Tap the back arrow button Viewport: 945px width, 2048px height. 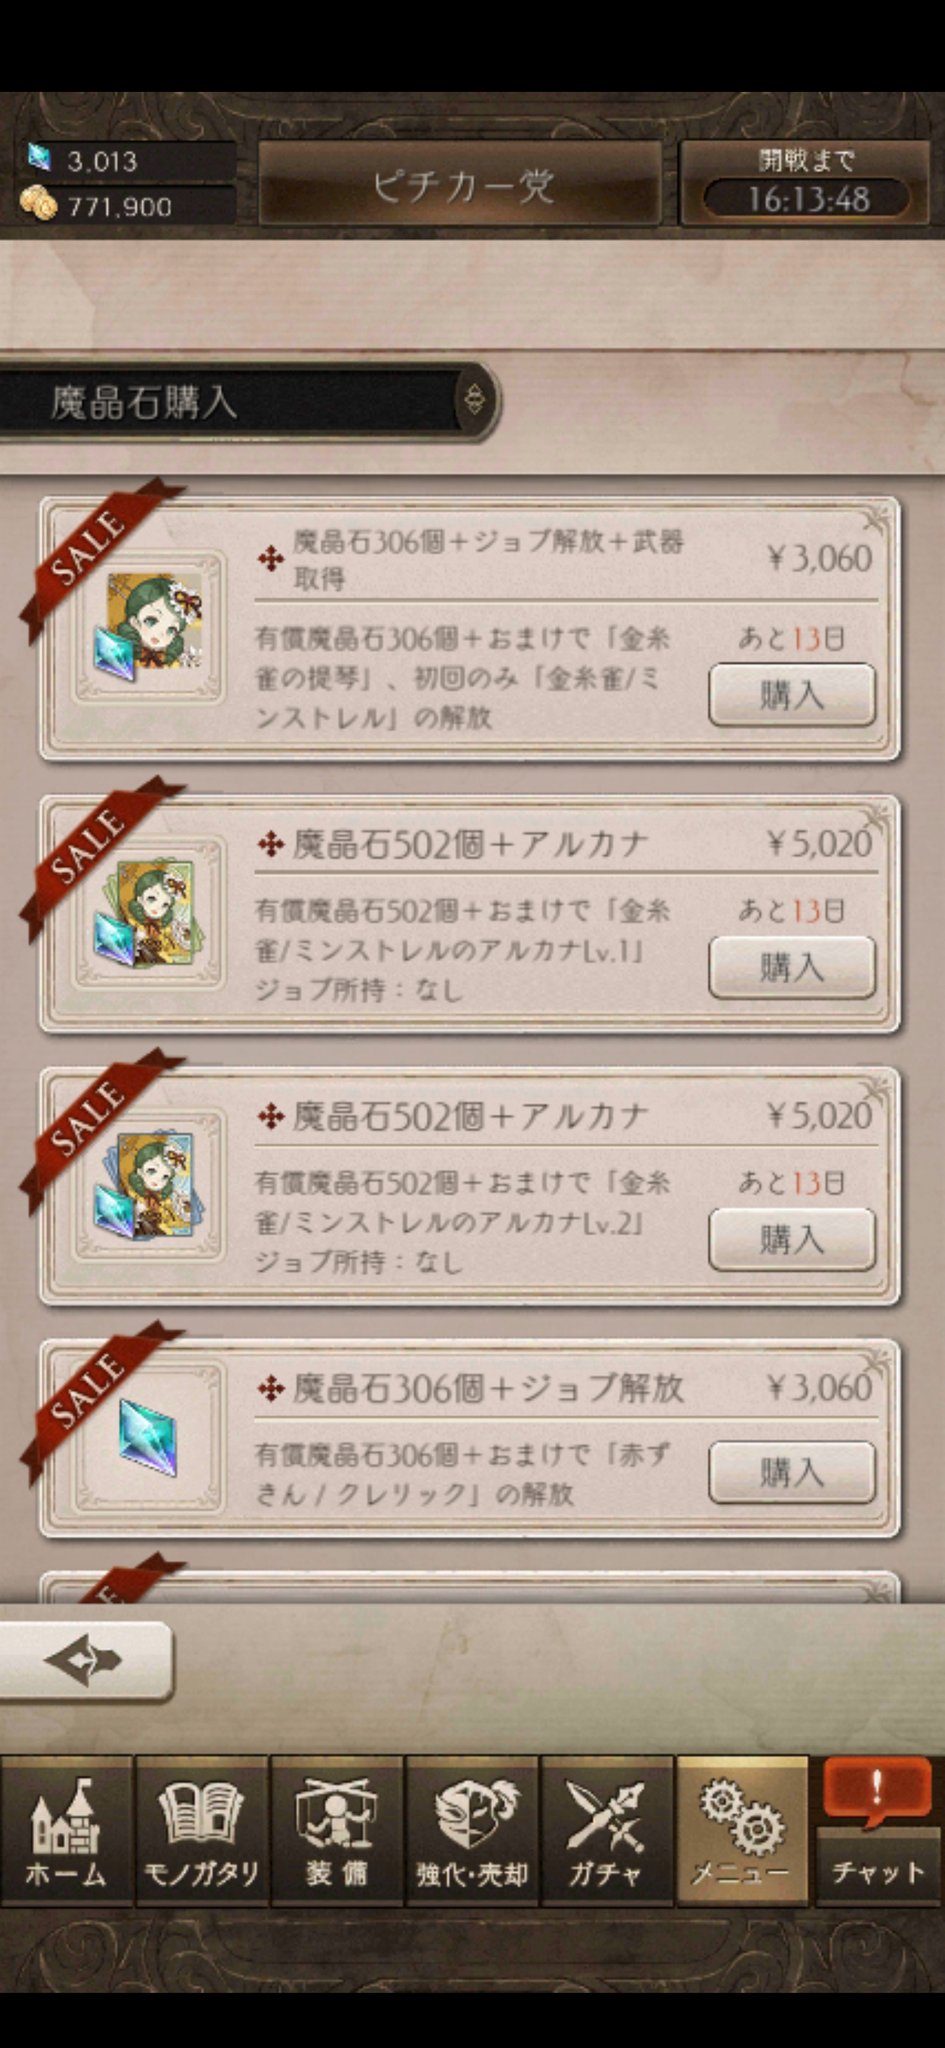pos(85,1661)
